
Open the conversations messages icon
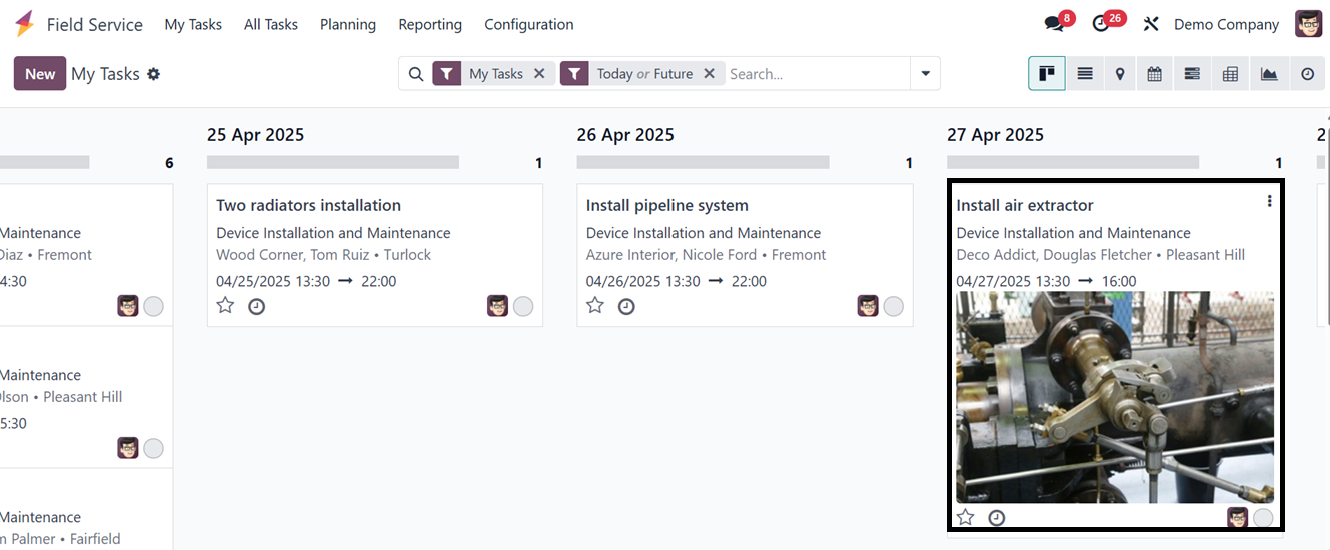(1054, 24)
